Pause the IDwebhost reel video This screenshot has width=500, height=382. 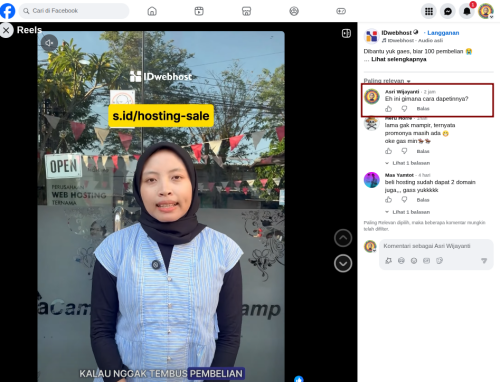point(161,207)
